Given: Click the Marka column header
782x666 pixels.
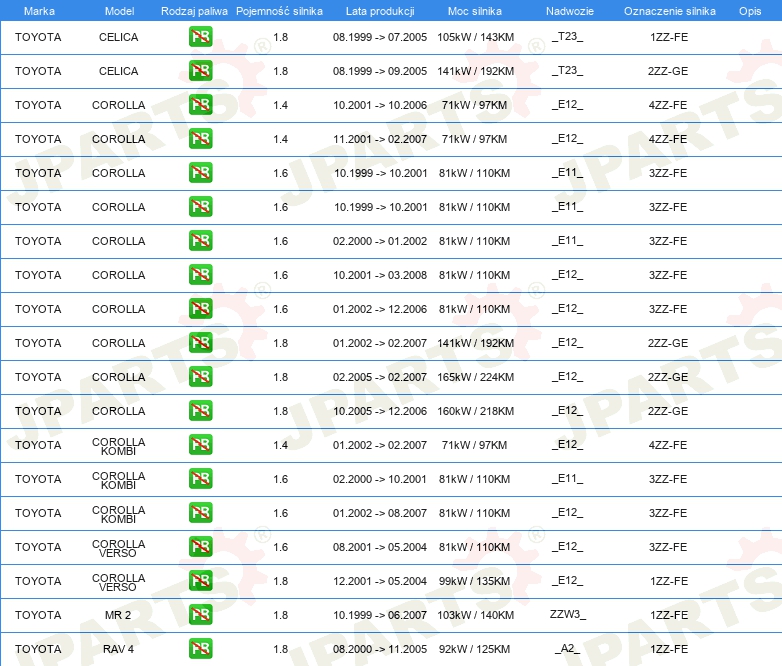Looking at the screenshot, I should pos(39,11).
